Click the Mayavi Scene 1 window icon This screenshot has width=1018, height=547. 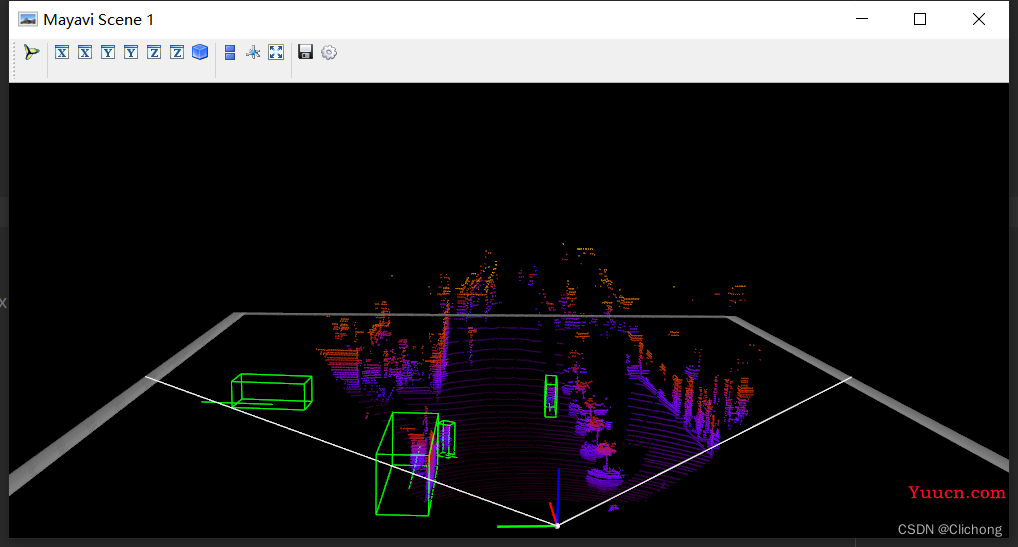[x=28, y=19]
